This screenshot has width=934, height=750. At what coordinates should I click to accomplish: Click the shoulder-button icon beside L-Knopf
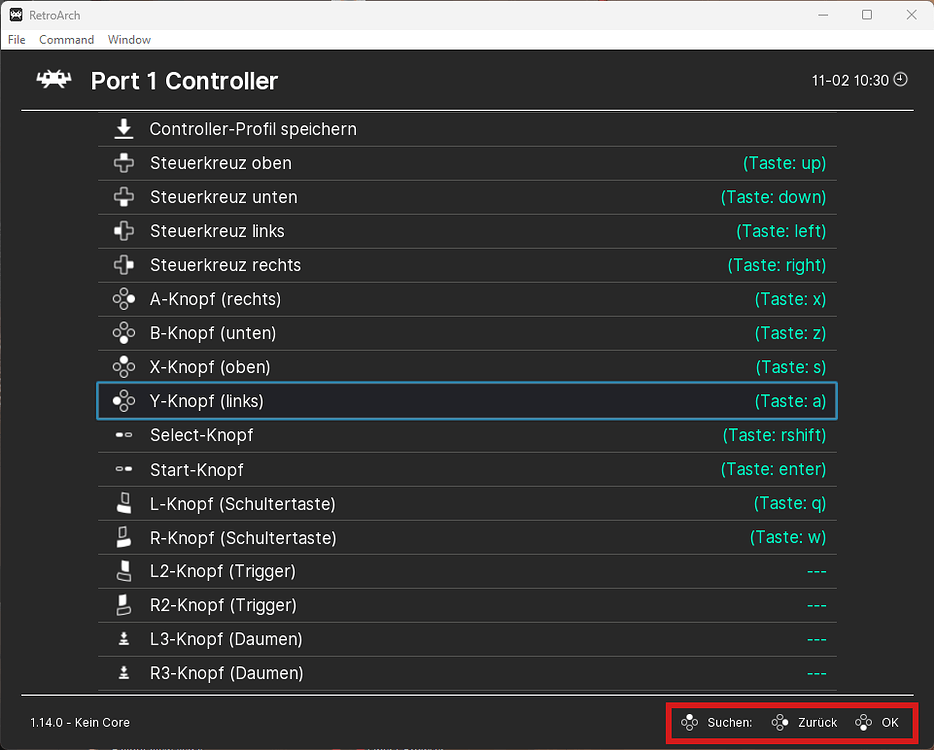pyautogui.click(x=124, y=503)
